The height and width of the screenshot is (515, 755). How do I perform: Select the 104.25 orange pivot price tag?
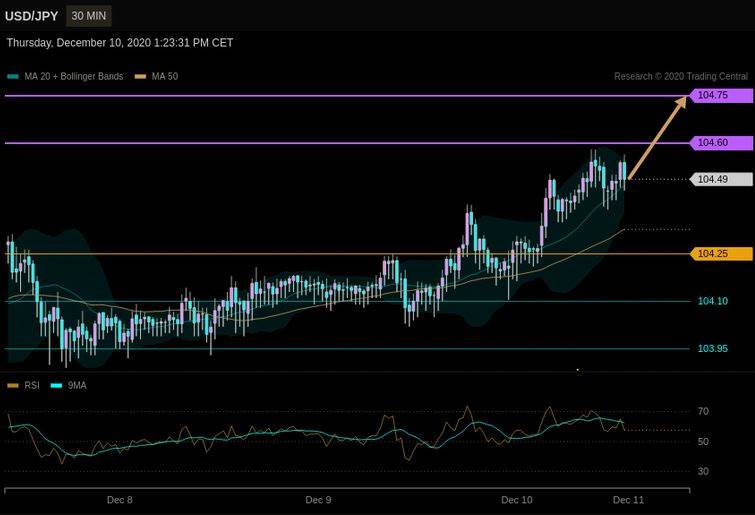click(721, 254)
